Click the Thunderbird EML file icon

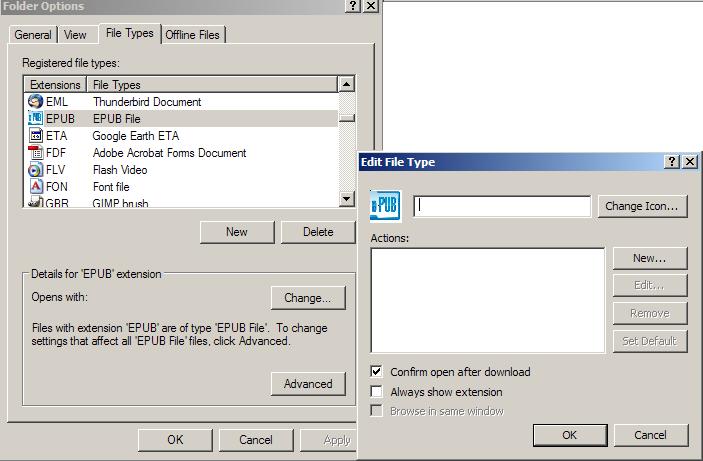tap(35, 102)
